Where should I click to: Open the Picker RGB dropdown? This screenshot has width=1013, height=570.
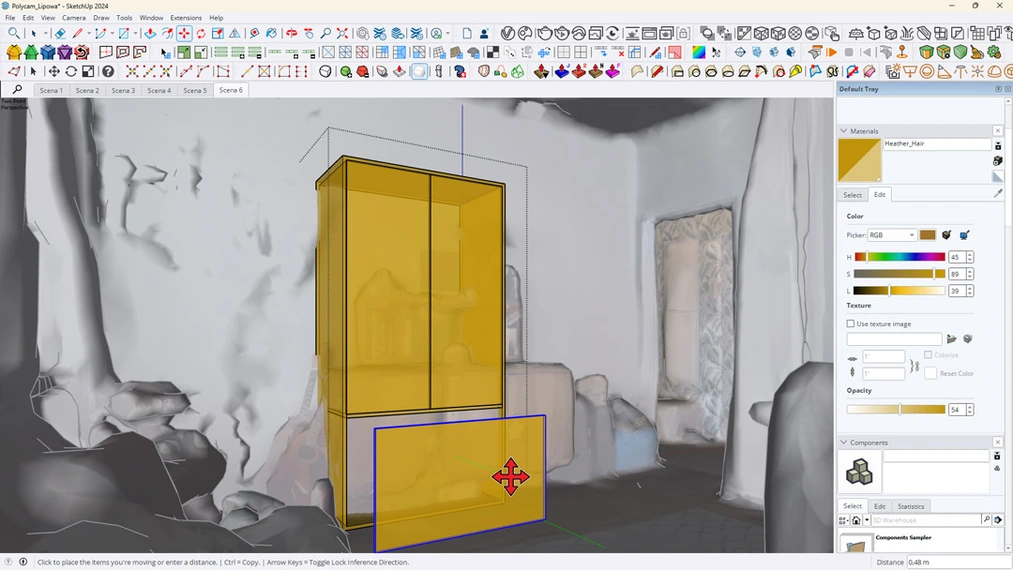[x=892, y=235]
